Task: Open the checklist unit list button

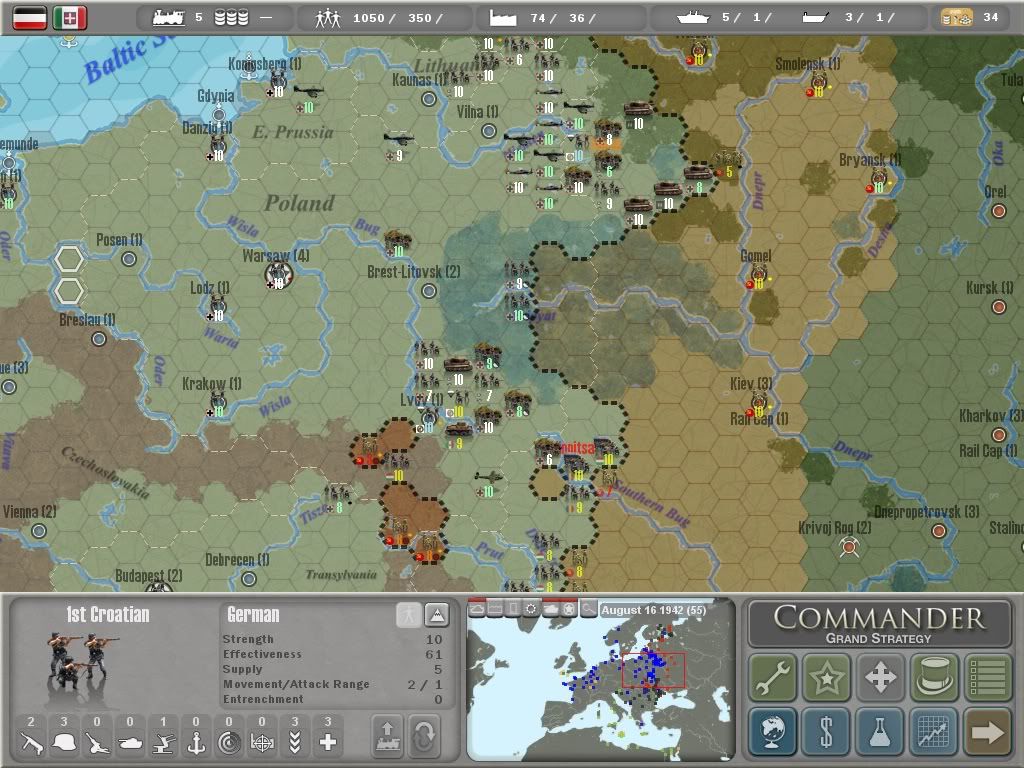Action: tap(988, 677)
